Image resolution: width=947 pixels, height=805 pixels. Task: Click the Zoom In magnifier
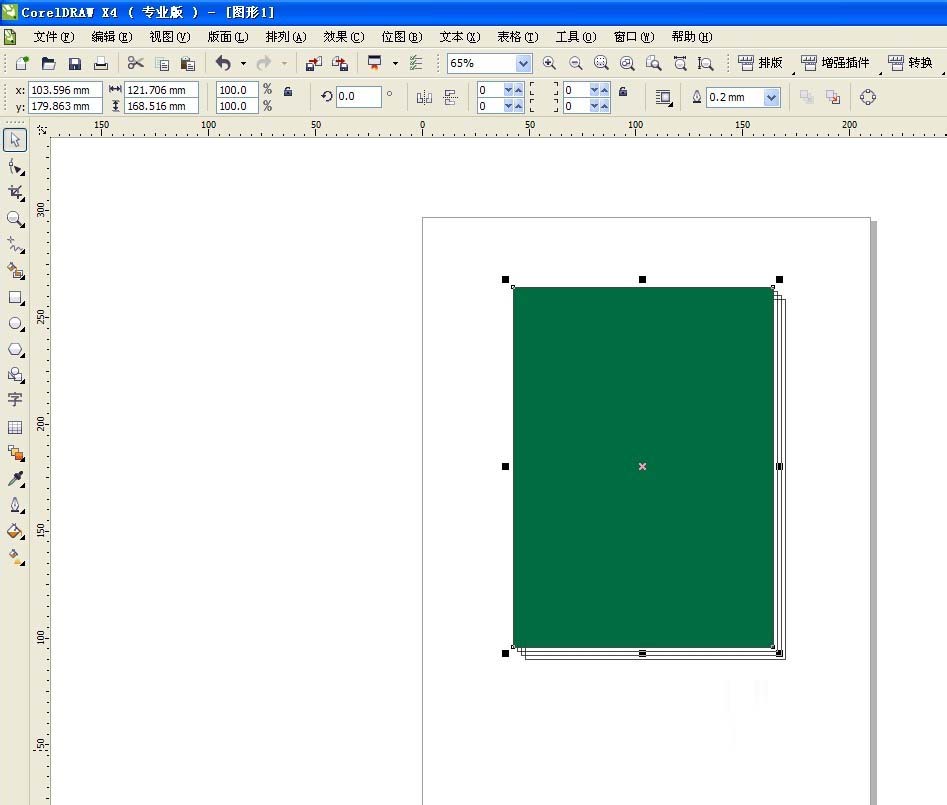pos(549,63)
